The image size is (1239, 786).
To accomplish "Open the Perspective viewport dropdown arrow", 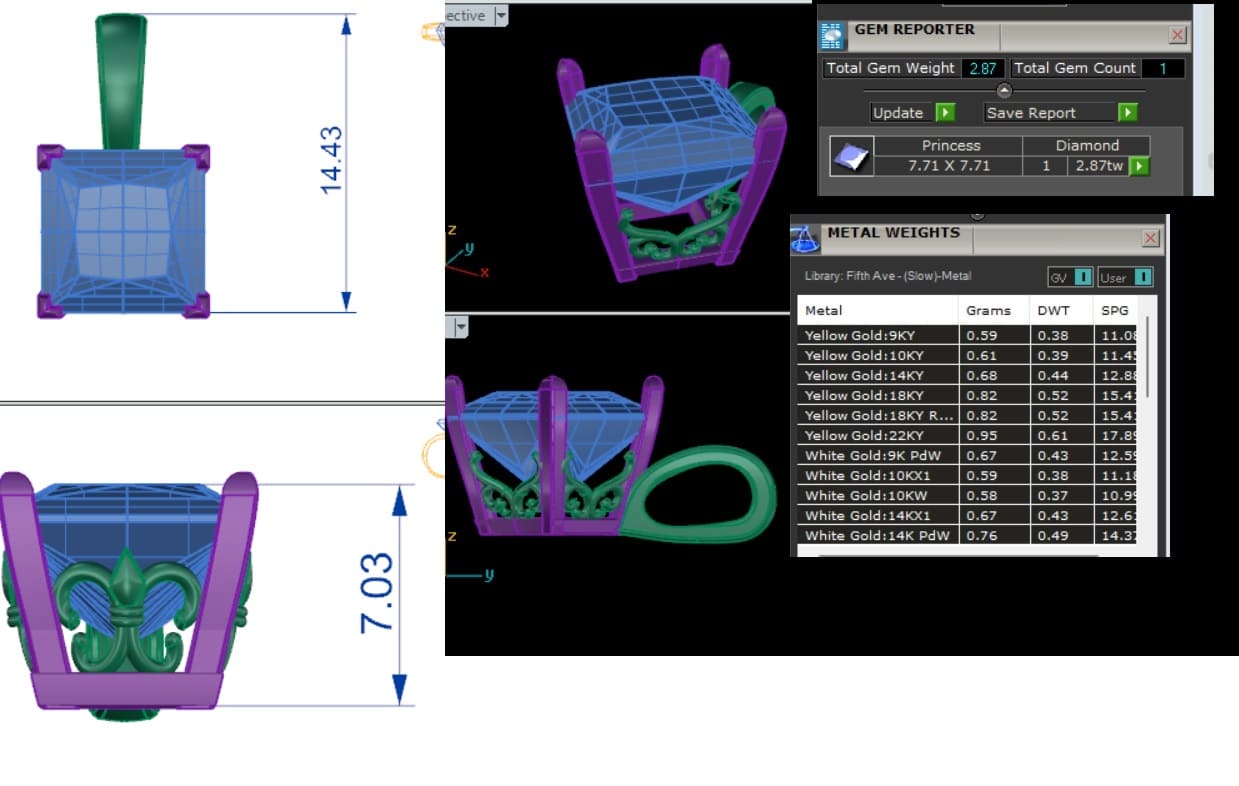I will [x=500, y=15].
